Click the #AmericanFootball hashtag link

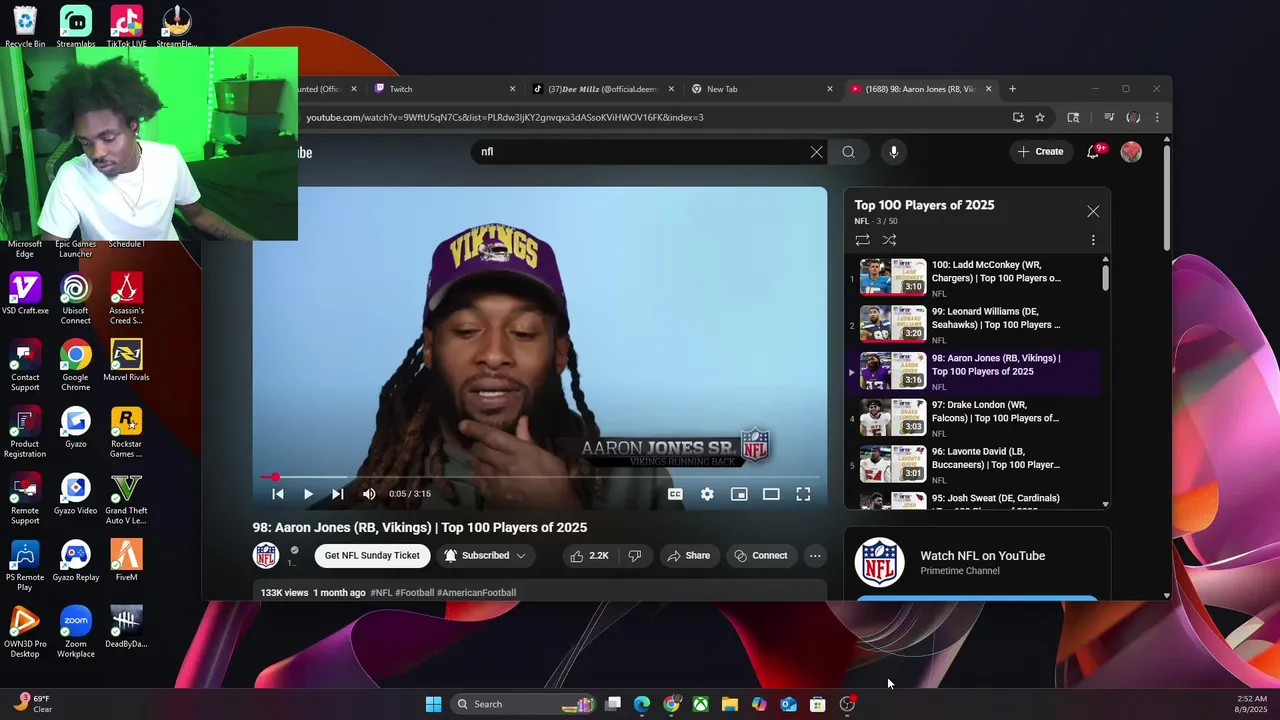[x=476, y=593]
